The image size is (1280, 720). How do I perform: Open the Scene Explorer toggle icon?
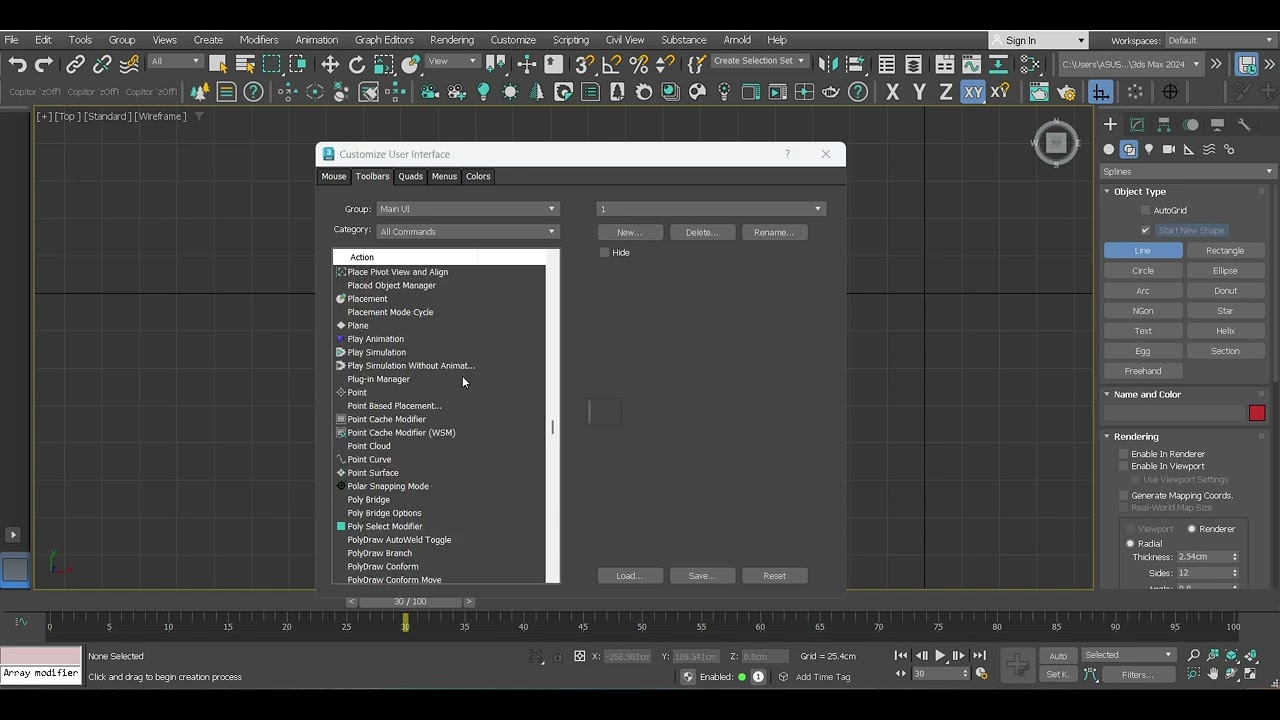[x=886, y=64]
